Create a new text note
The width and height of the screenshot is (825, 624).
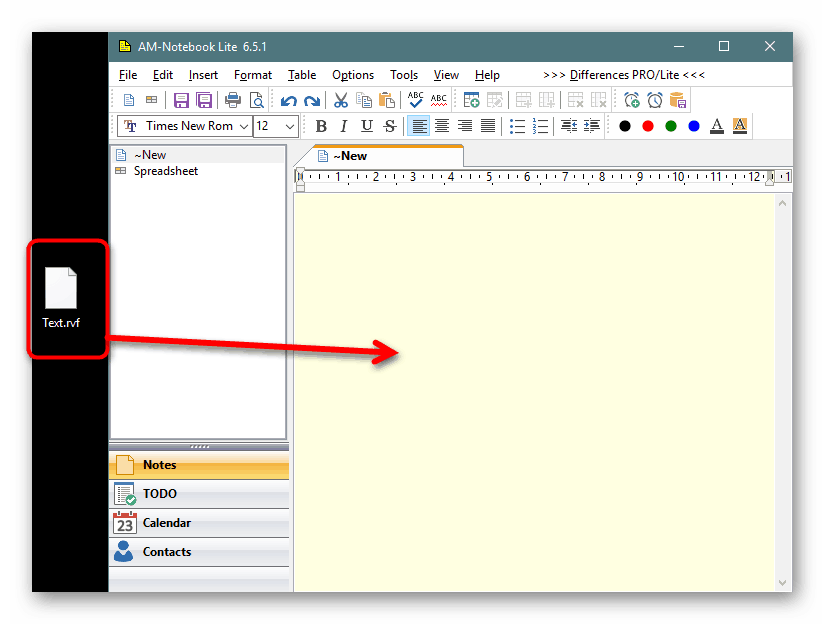point(129,100)
